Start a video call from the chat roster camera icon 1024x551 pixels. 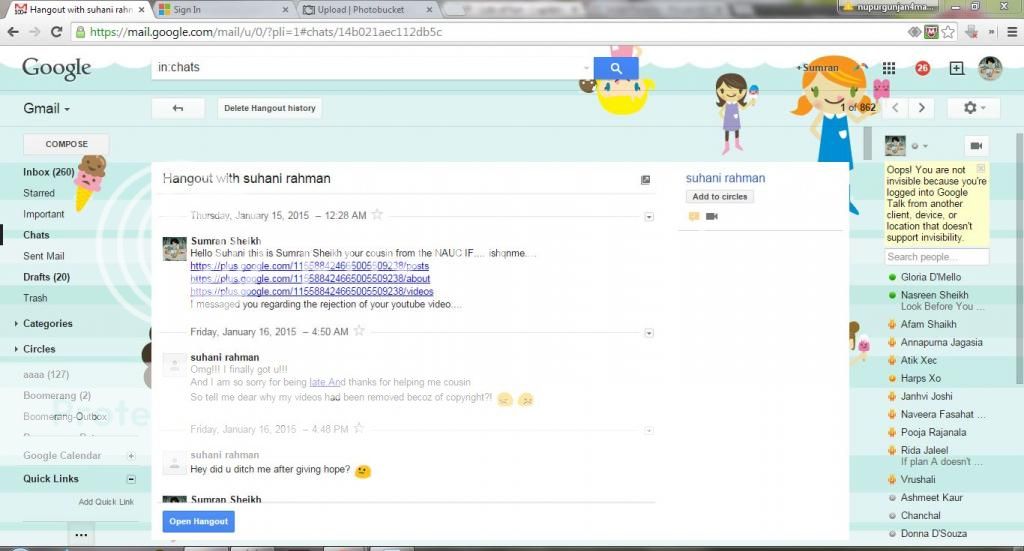976,145
